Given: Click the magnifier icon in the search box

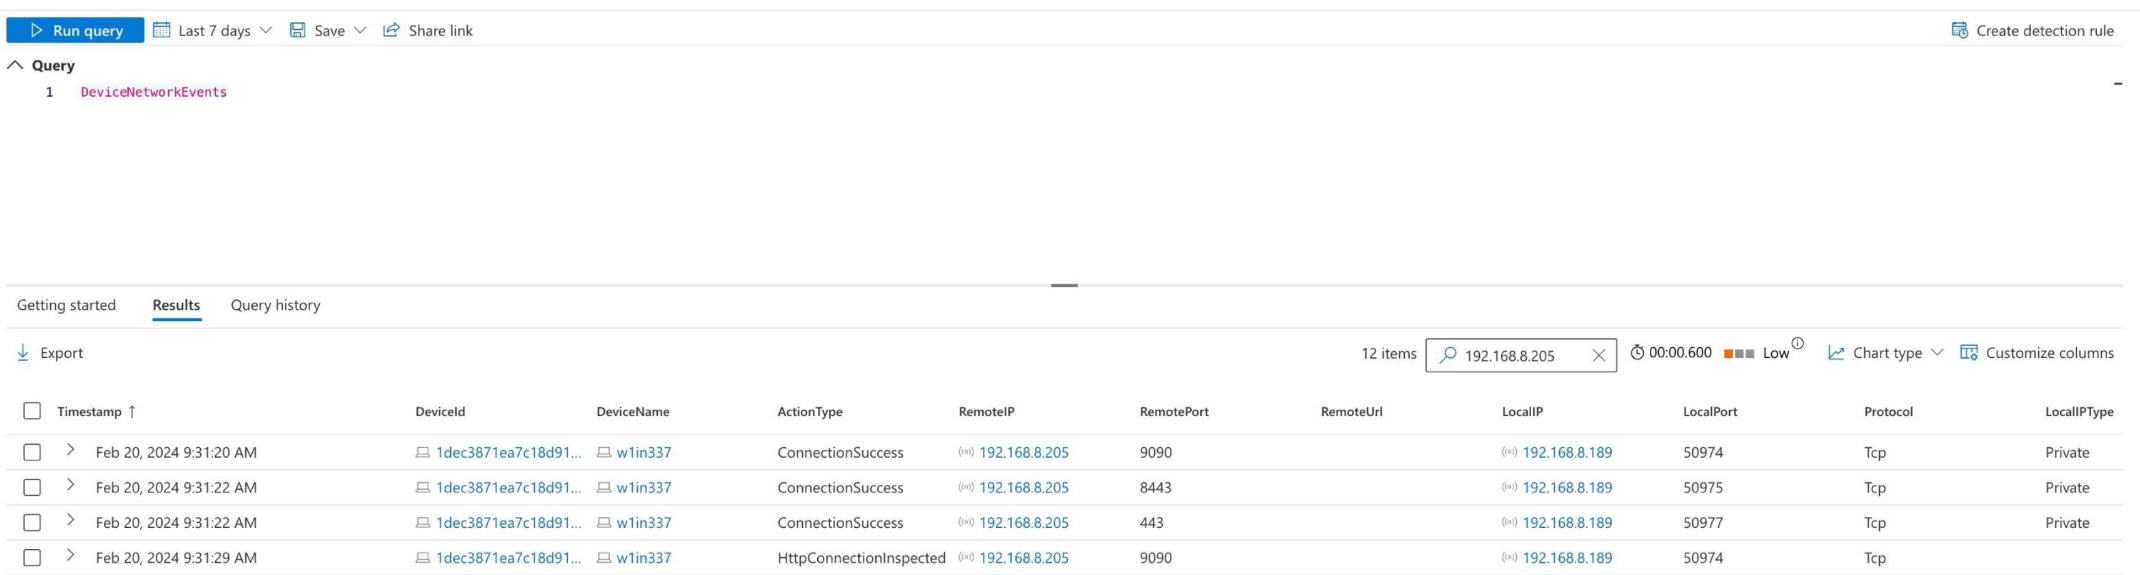Looking at the screenshot, I should [x=1447, y=354].
